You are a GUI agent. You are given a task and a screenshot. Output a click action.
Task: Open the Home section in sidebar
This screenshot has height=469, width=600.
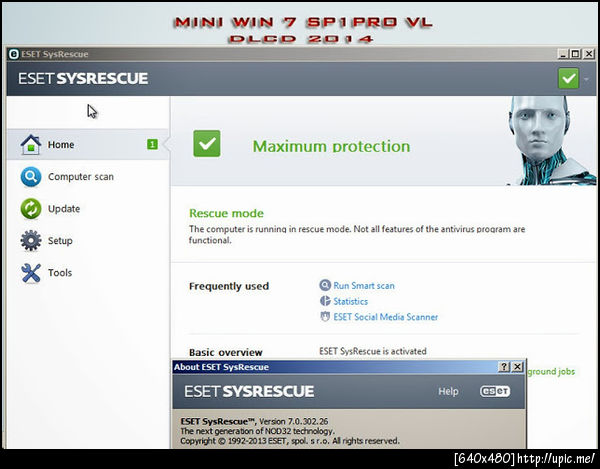(x=88, y=145)
